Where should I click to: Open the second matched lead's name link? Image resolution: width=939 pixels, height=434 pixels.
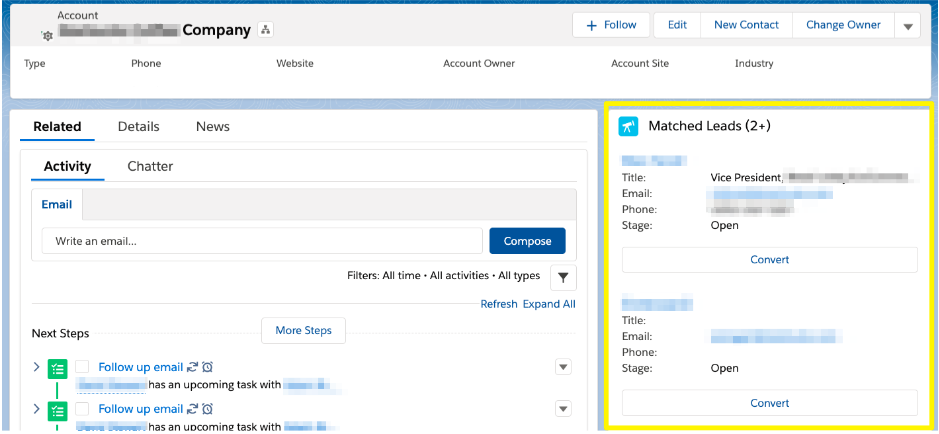pyautogui.click(x=657, y=304)
